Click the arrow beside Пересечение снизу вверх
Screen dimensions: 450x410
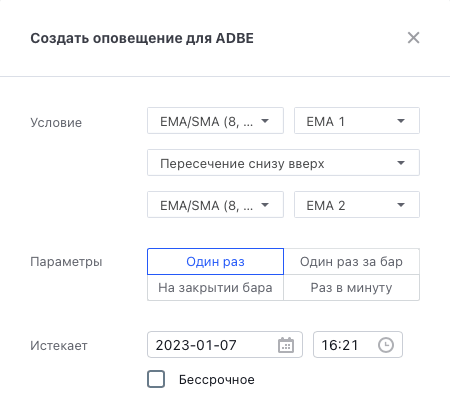401,163
